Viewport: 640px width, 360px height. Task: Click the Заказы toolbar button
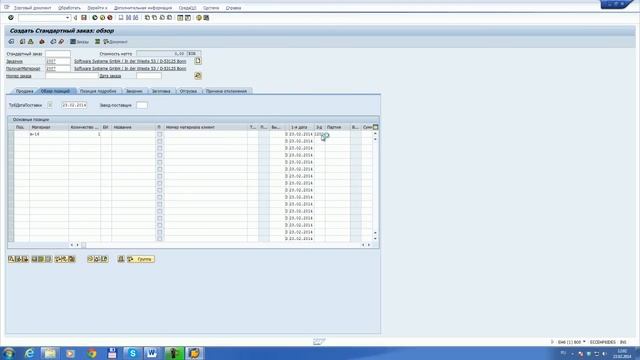coord(80,42)
